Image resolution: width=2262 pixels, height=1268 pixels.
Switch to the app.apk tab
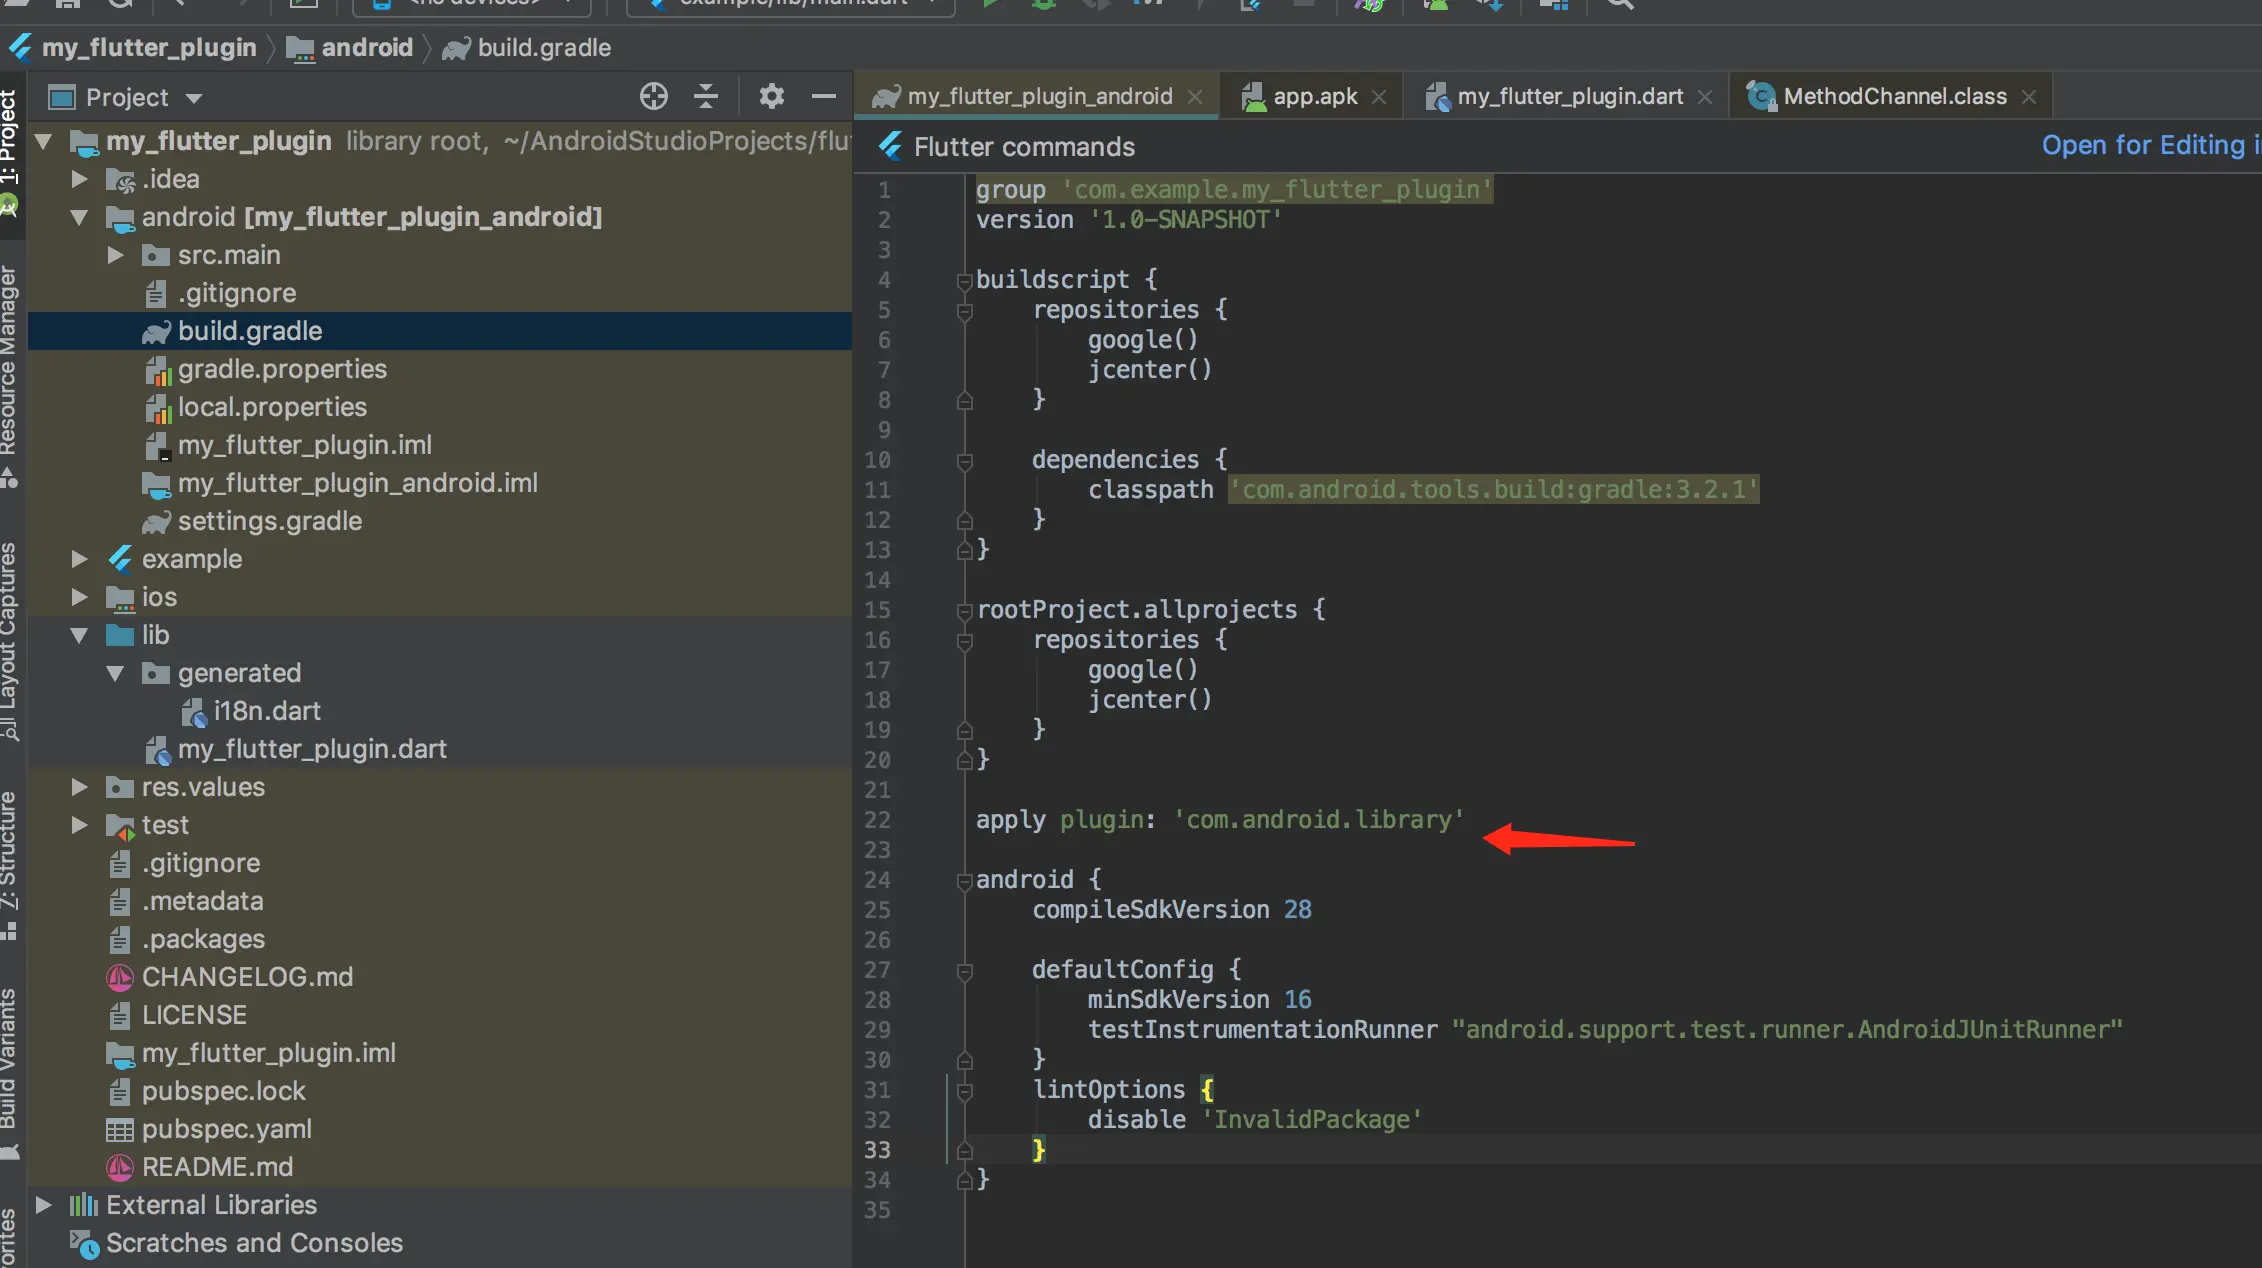(1314, 97)
